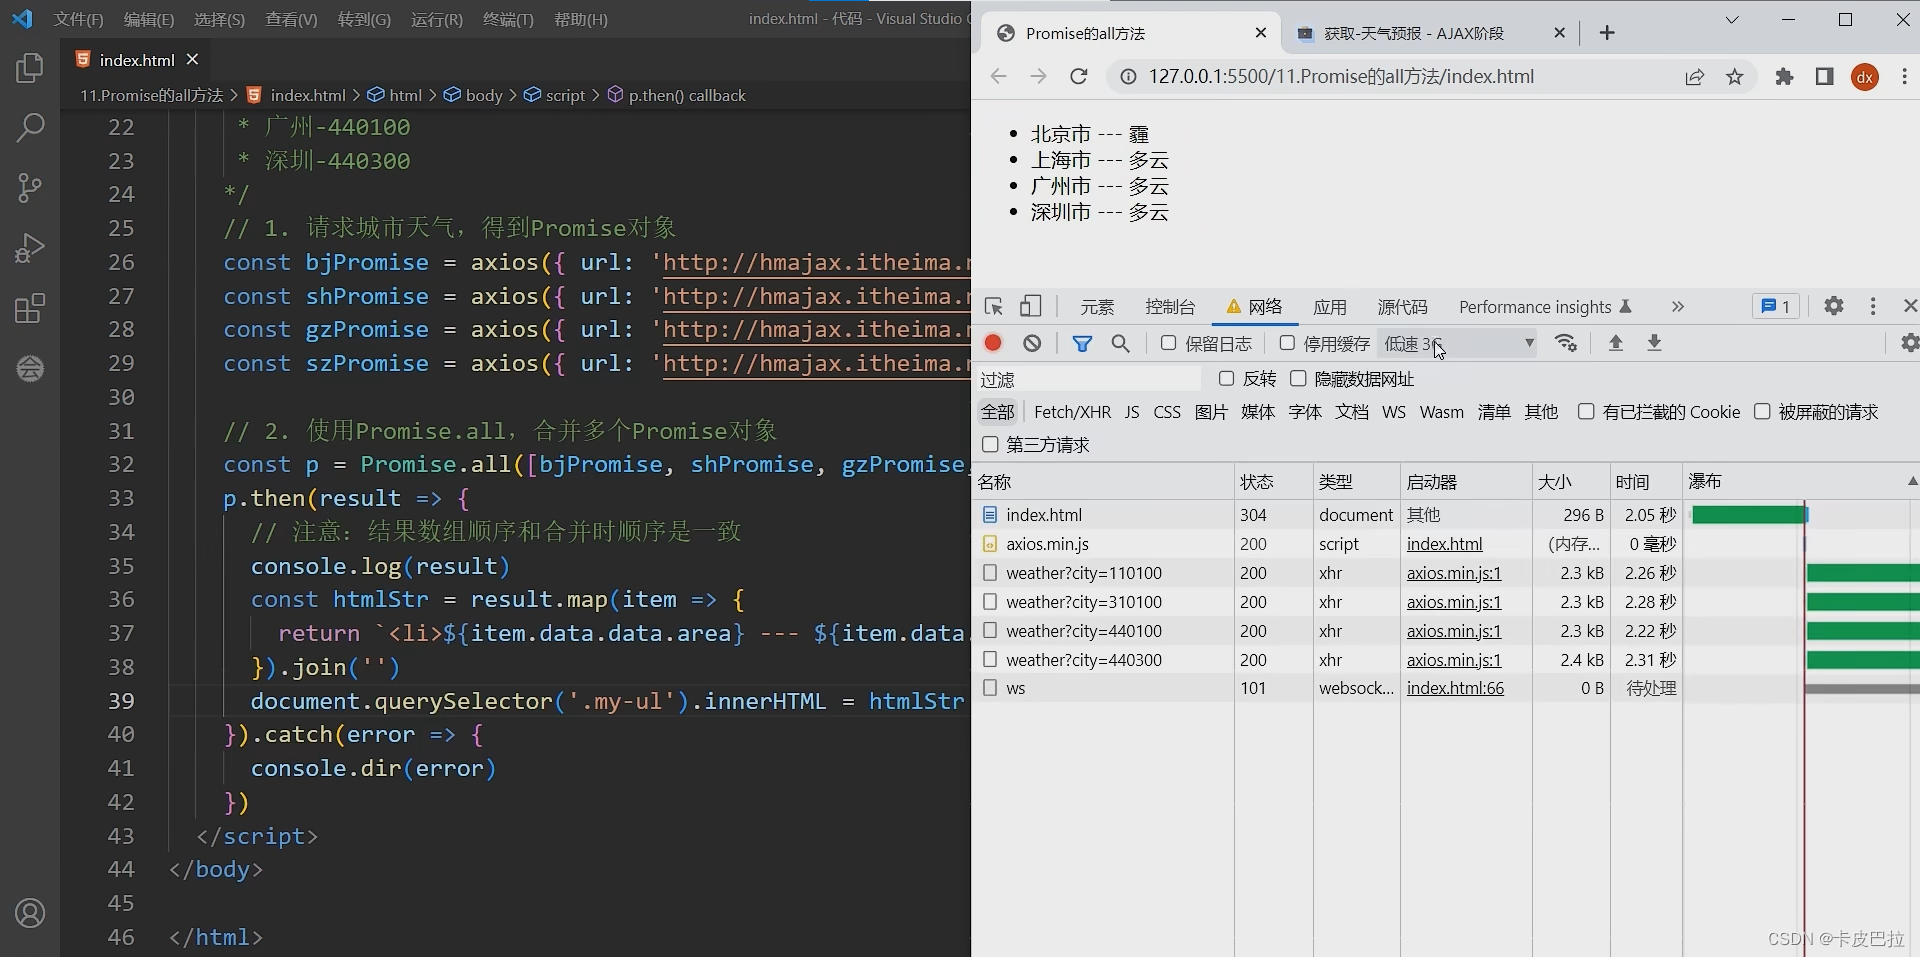Sort by the 瀑布 column arrow
The width and height of the screenshot is (1920, 957).
(1911, 481)
